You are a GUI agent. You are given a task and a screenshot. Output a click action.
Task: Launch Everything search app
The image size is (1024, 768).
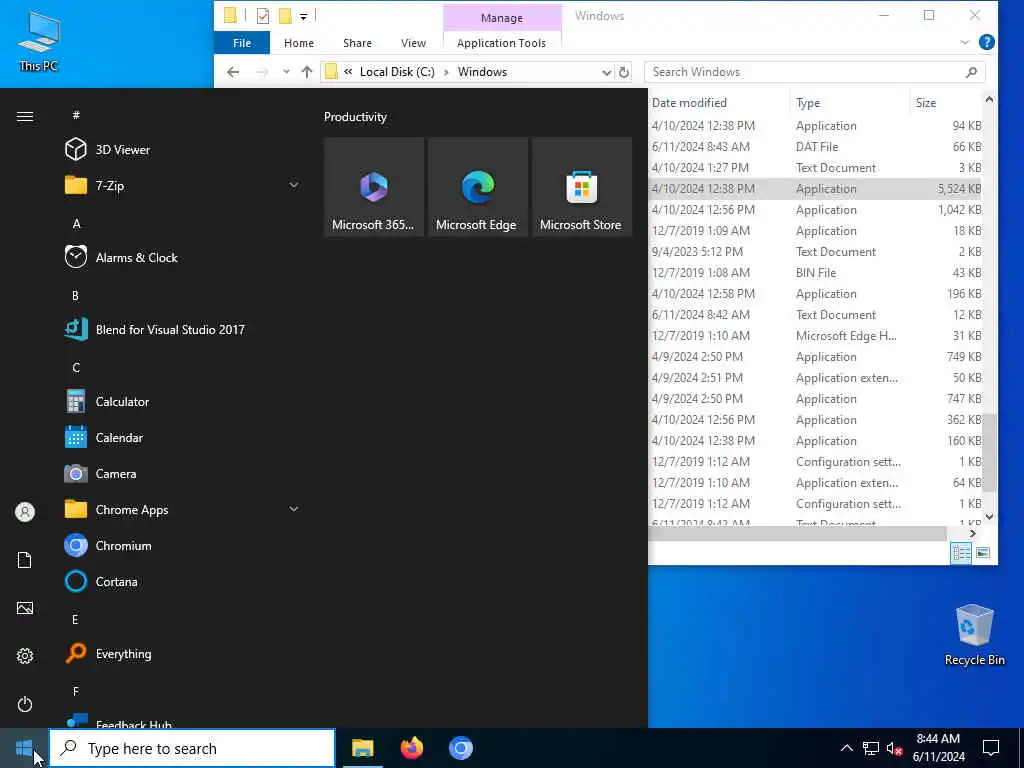[182, 654]
